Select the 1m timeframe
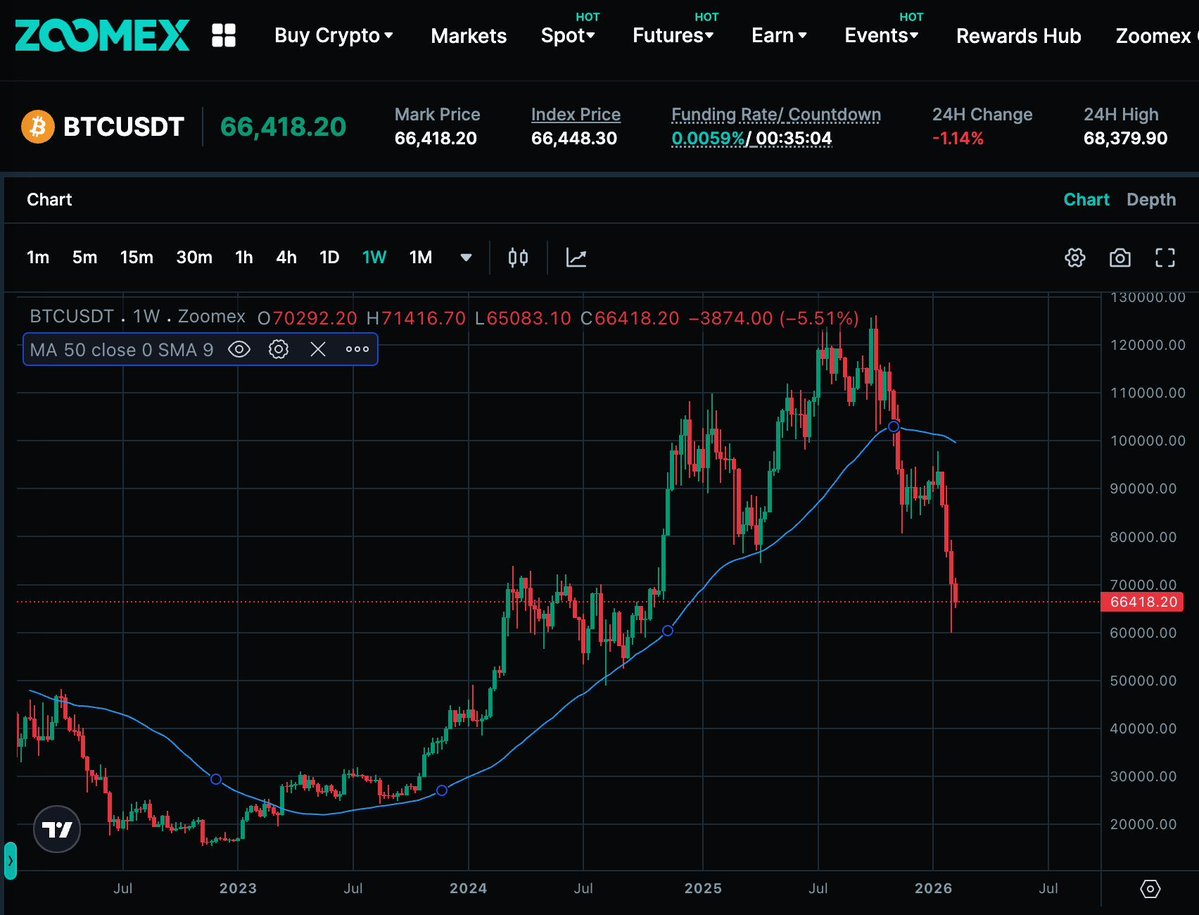 [37, 258]
